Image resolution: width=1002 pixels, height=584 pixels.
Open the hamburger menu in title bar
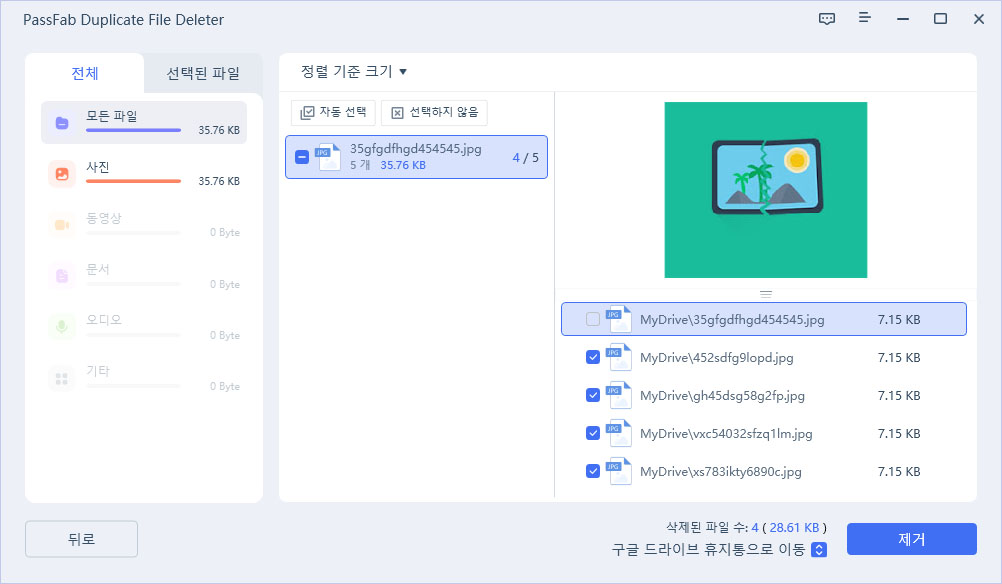863,19
